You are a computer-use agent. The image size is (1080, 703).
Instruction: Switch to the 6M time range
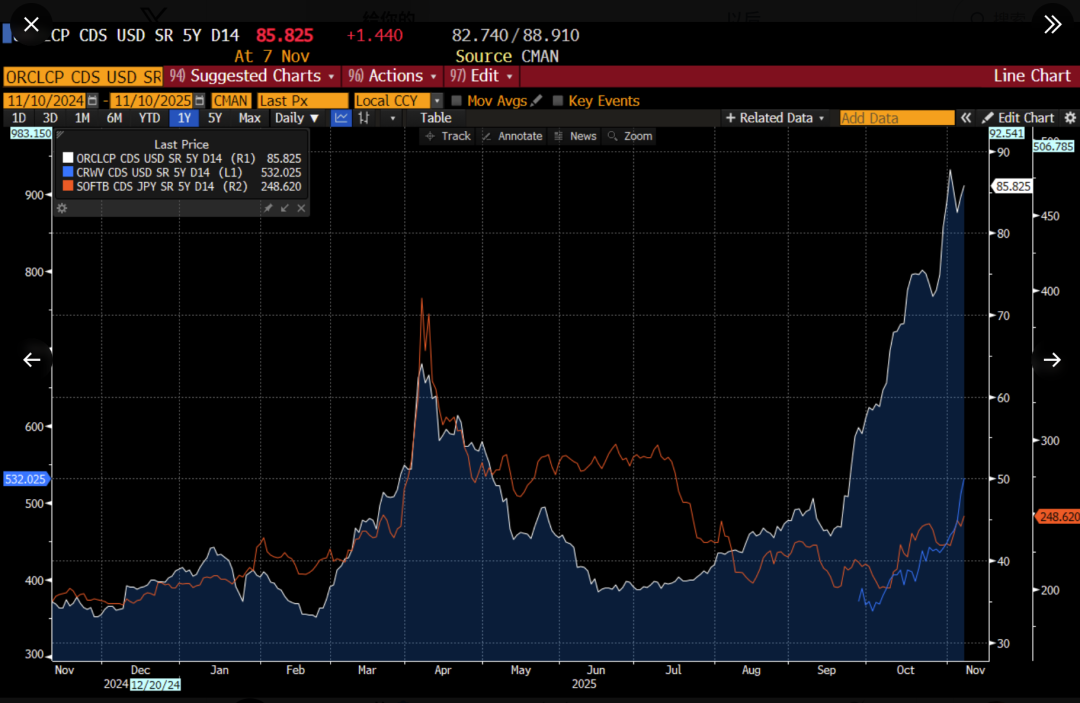(114, 118)
